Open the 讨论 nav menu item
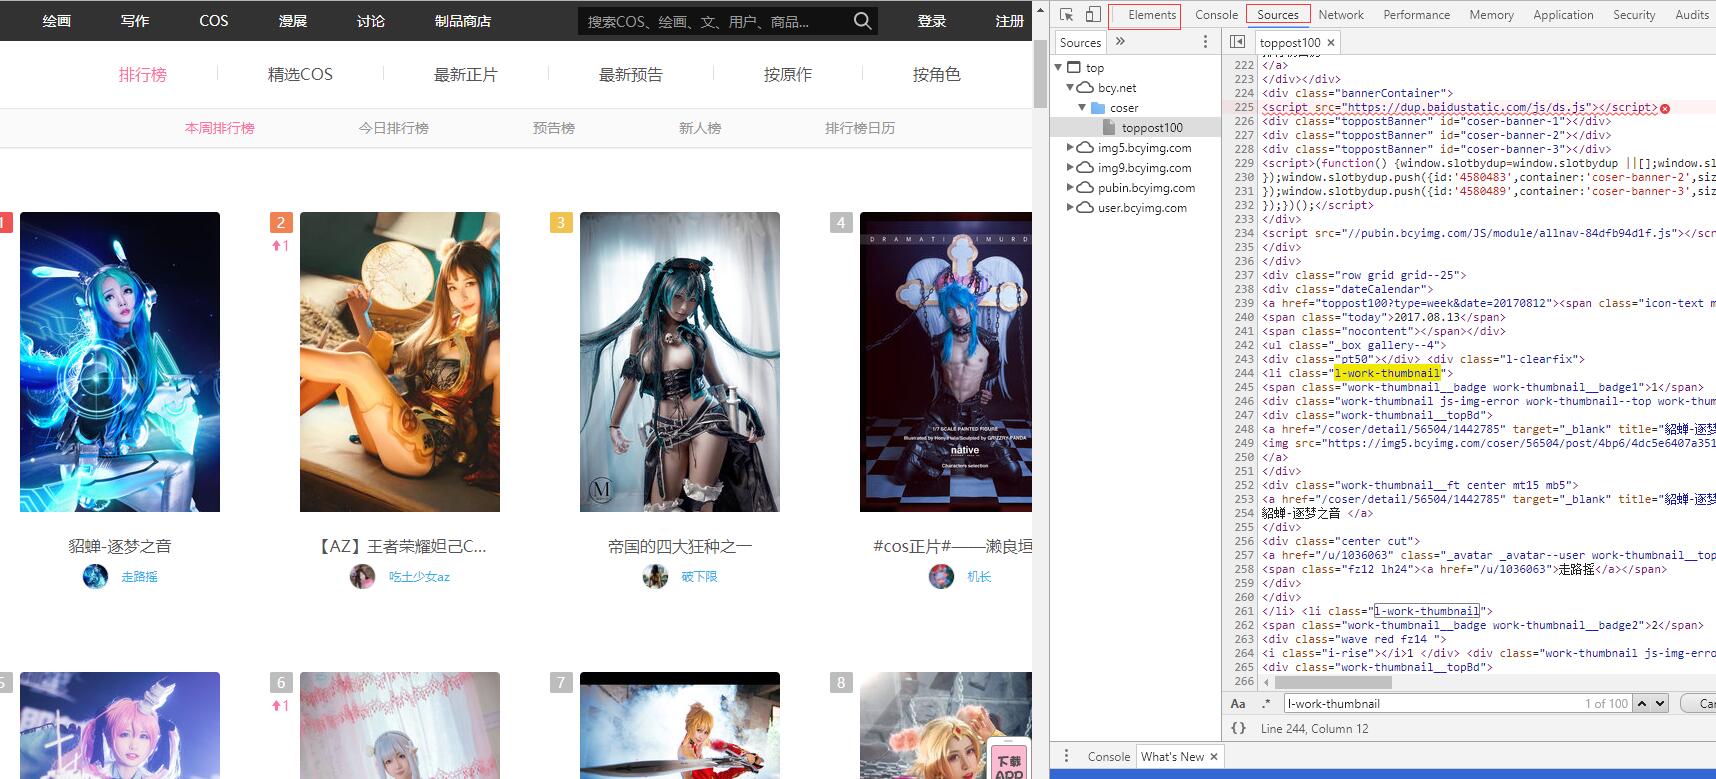This screenshot has width=1716, height=779. 371,20
